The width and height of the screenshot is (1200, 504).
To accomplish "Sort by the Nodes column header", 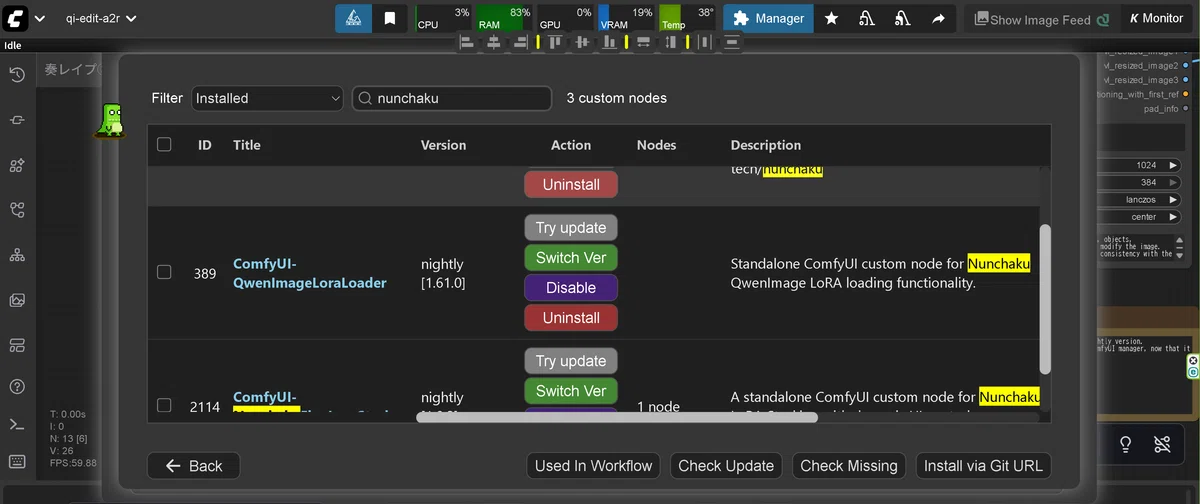I will coord(657,145).
